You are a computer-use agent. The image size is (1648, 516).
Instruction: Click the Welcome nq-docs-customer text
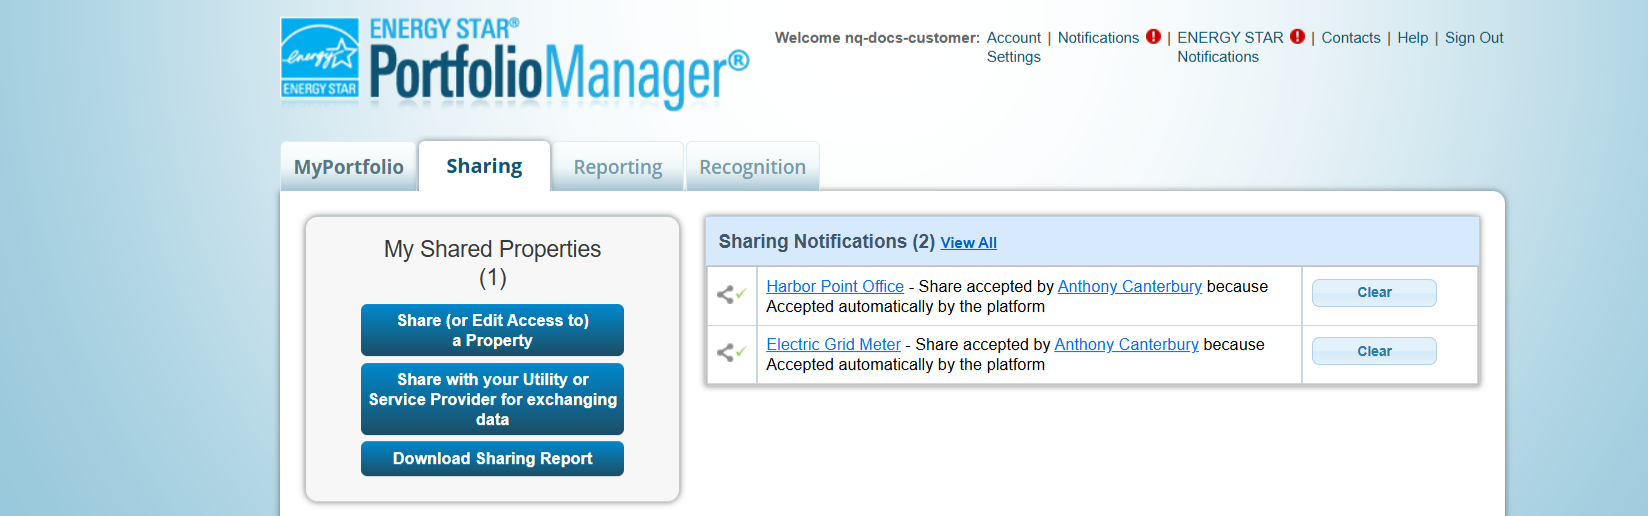(877, 38)
